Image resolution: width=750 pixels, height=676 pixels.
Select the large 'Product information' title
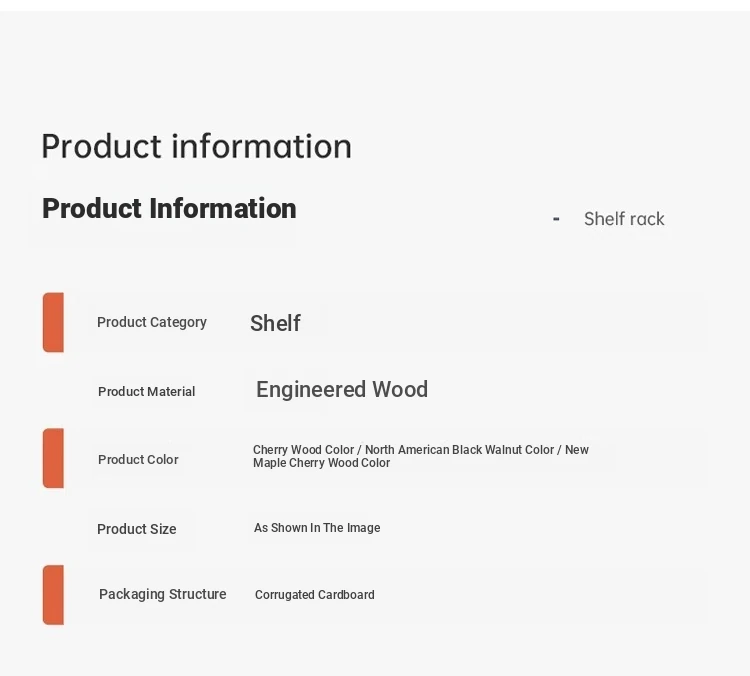click(197, 146)
